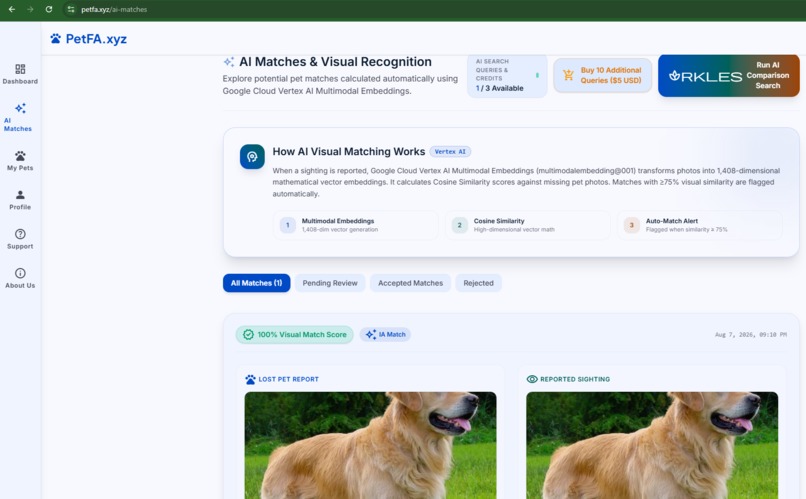Open the Lost Pet Report dog photo
806x499 pixels.
coord(371,445)
